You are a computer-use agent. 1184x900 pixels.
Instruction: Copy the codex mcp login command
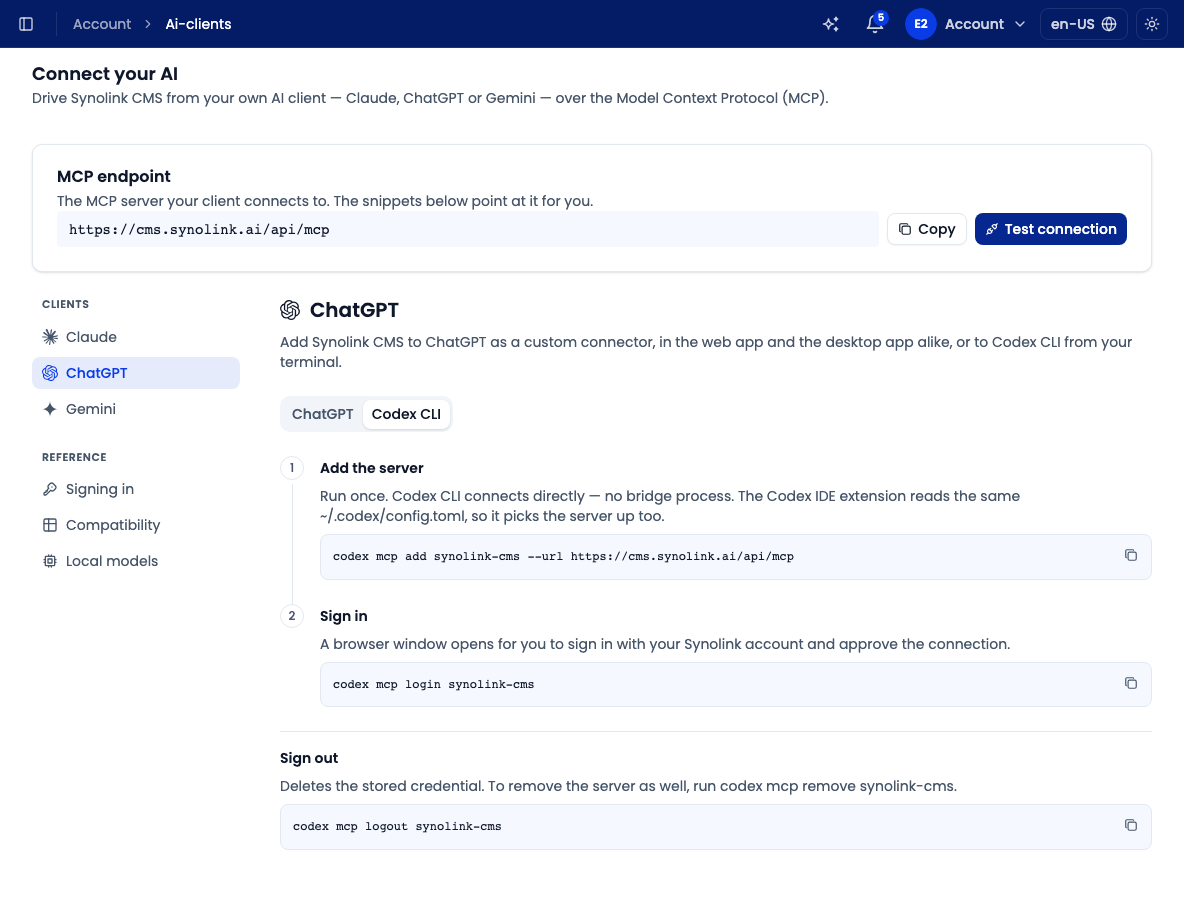1130,683
